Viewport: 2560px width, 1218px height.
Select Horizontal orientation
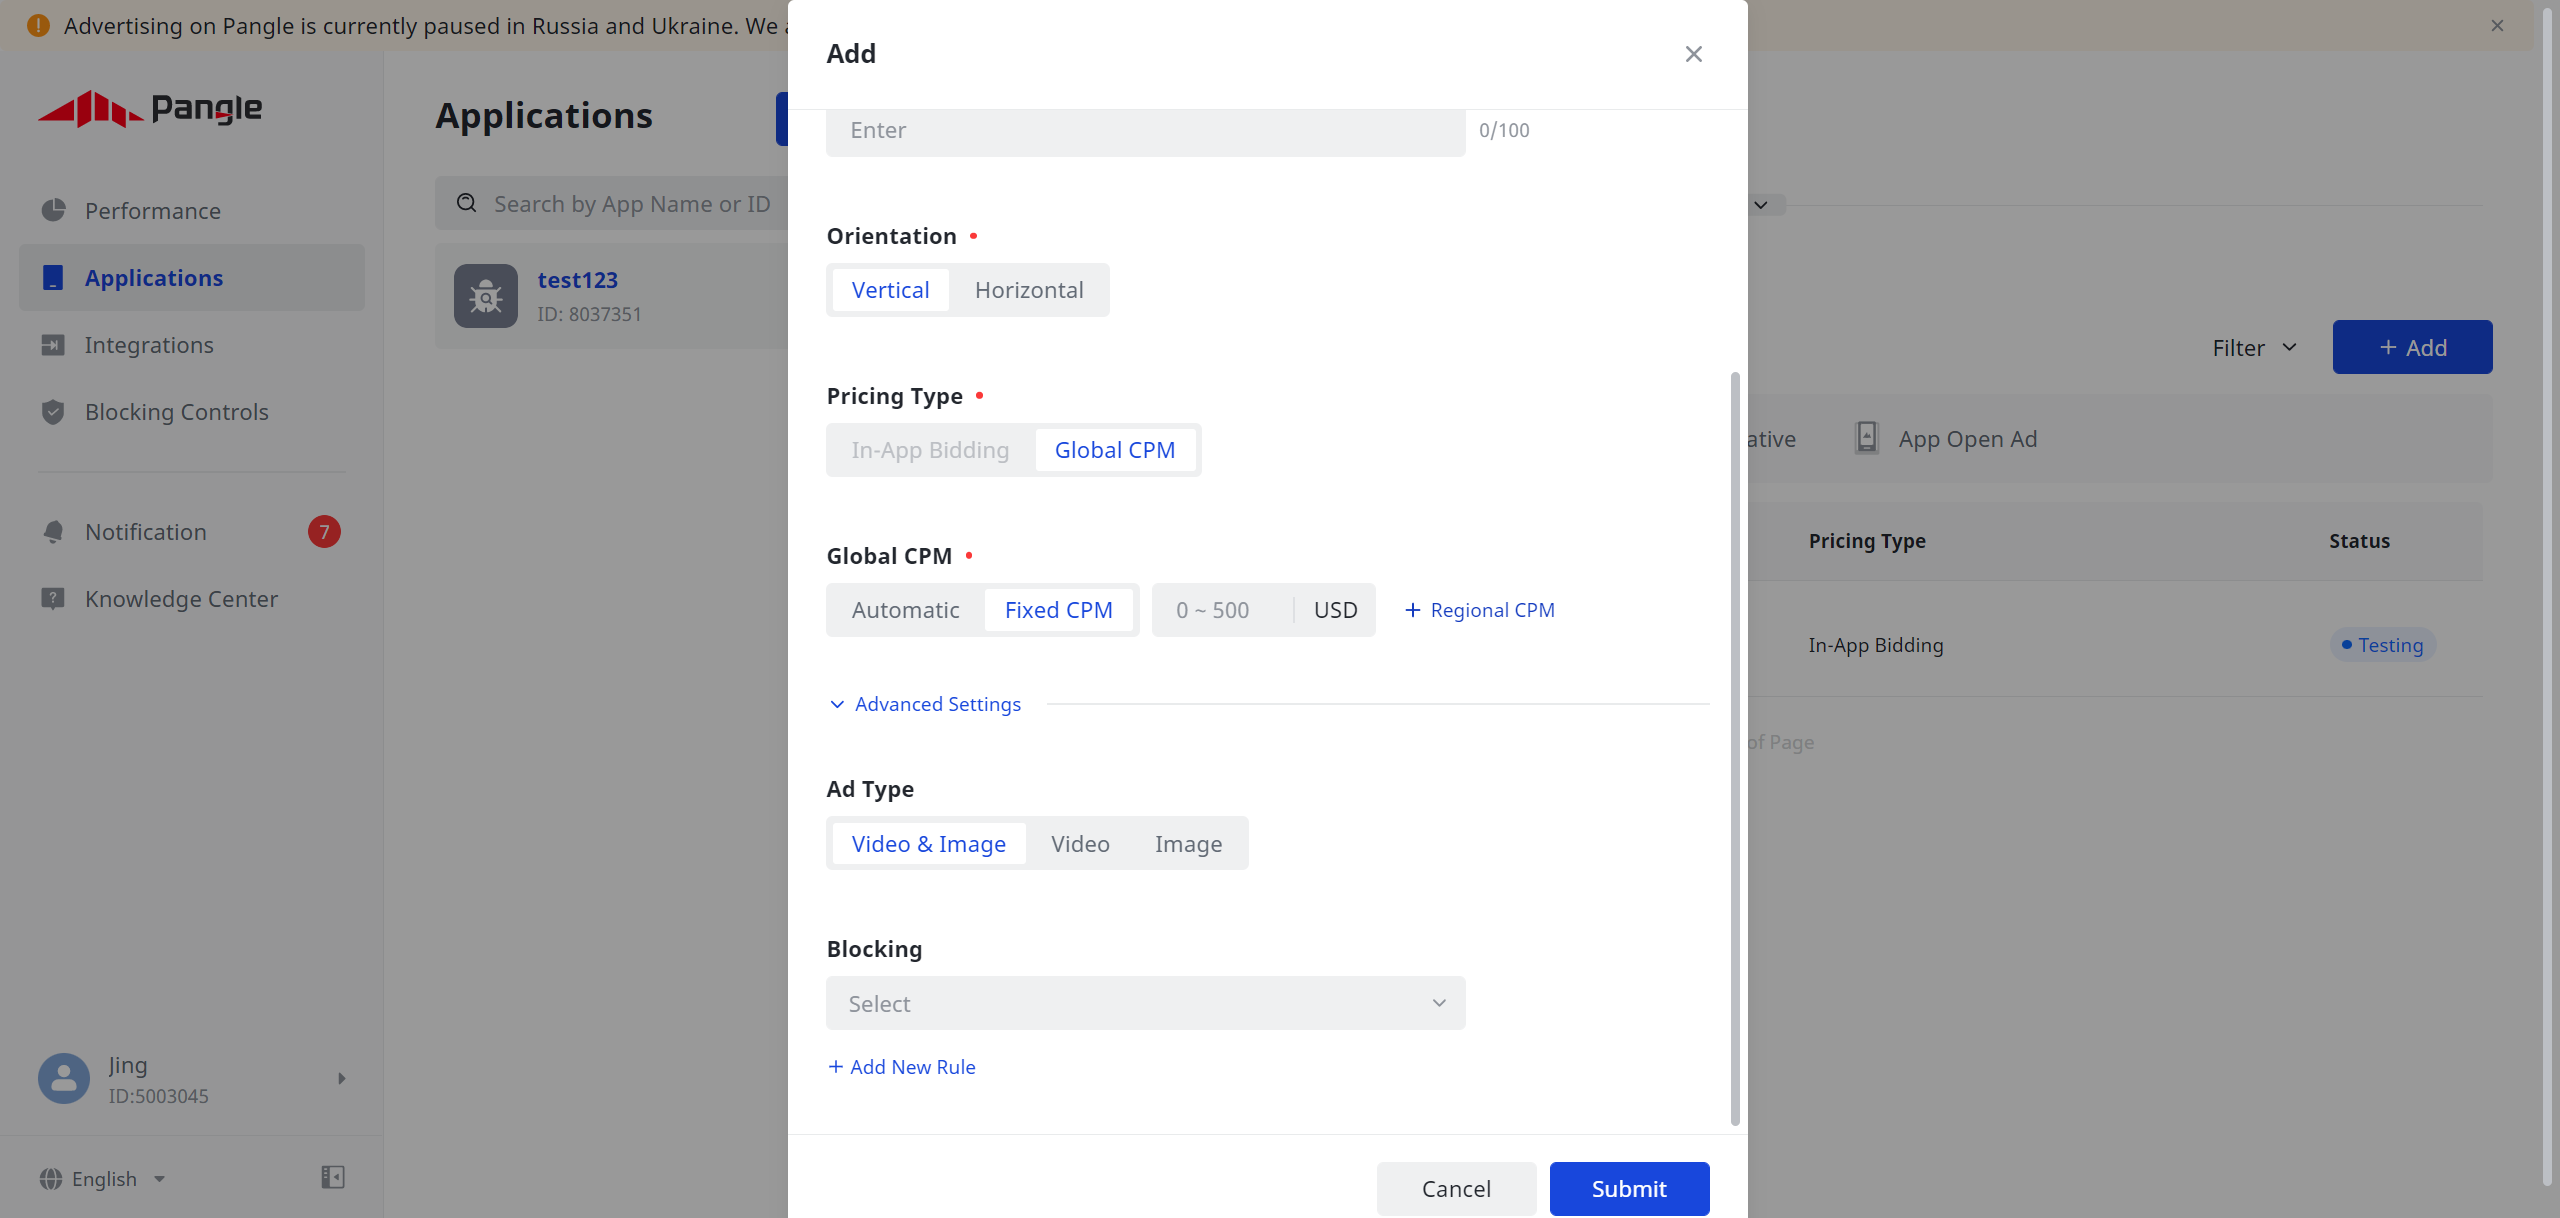click(x=1029, y=290)
